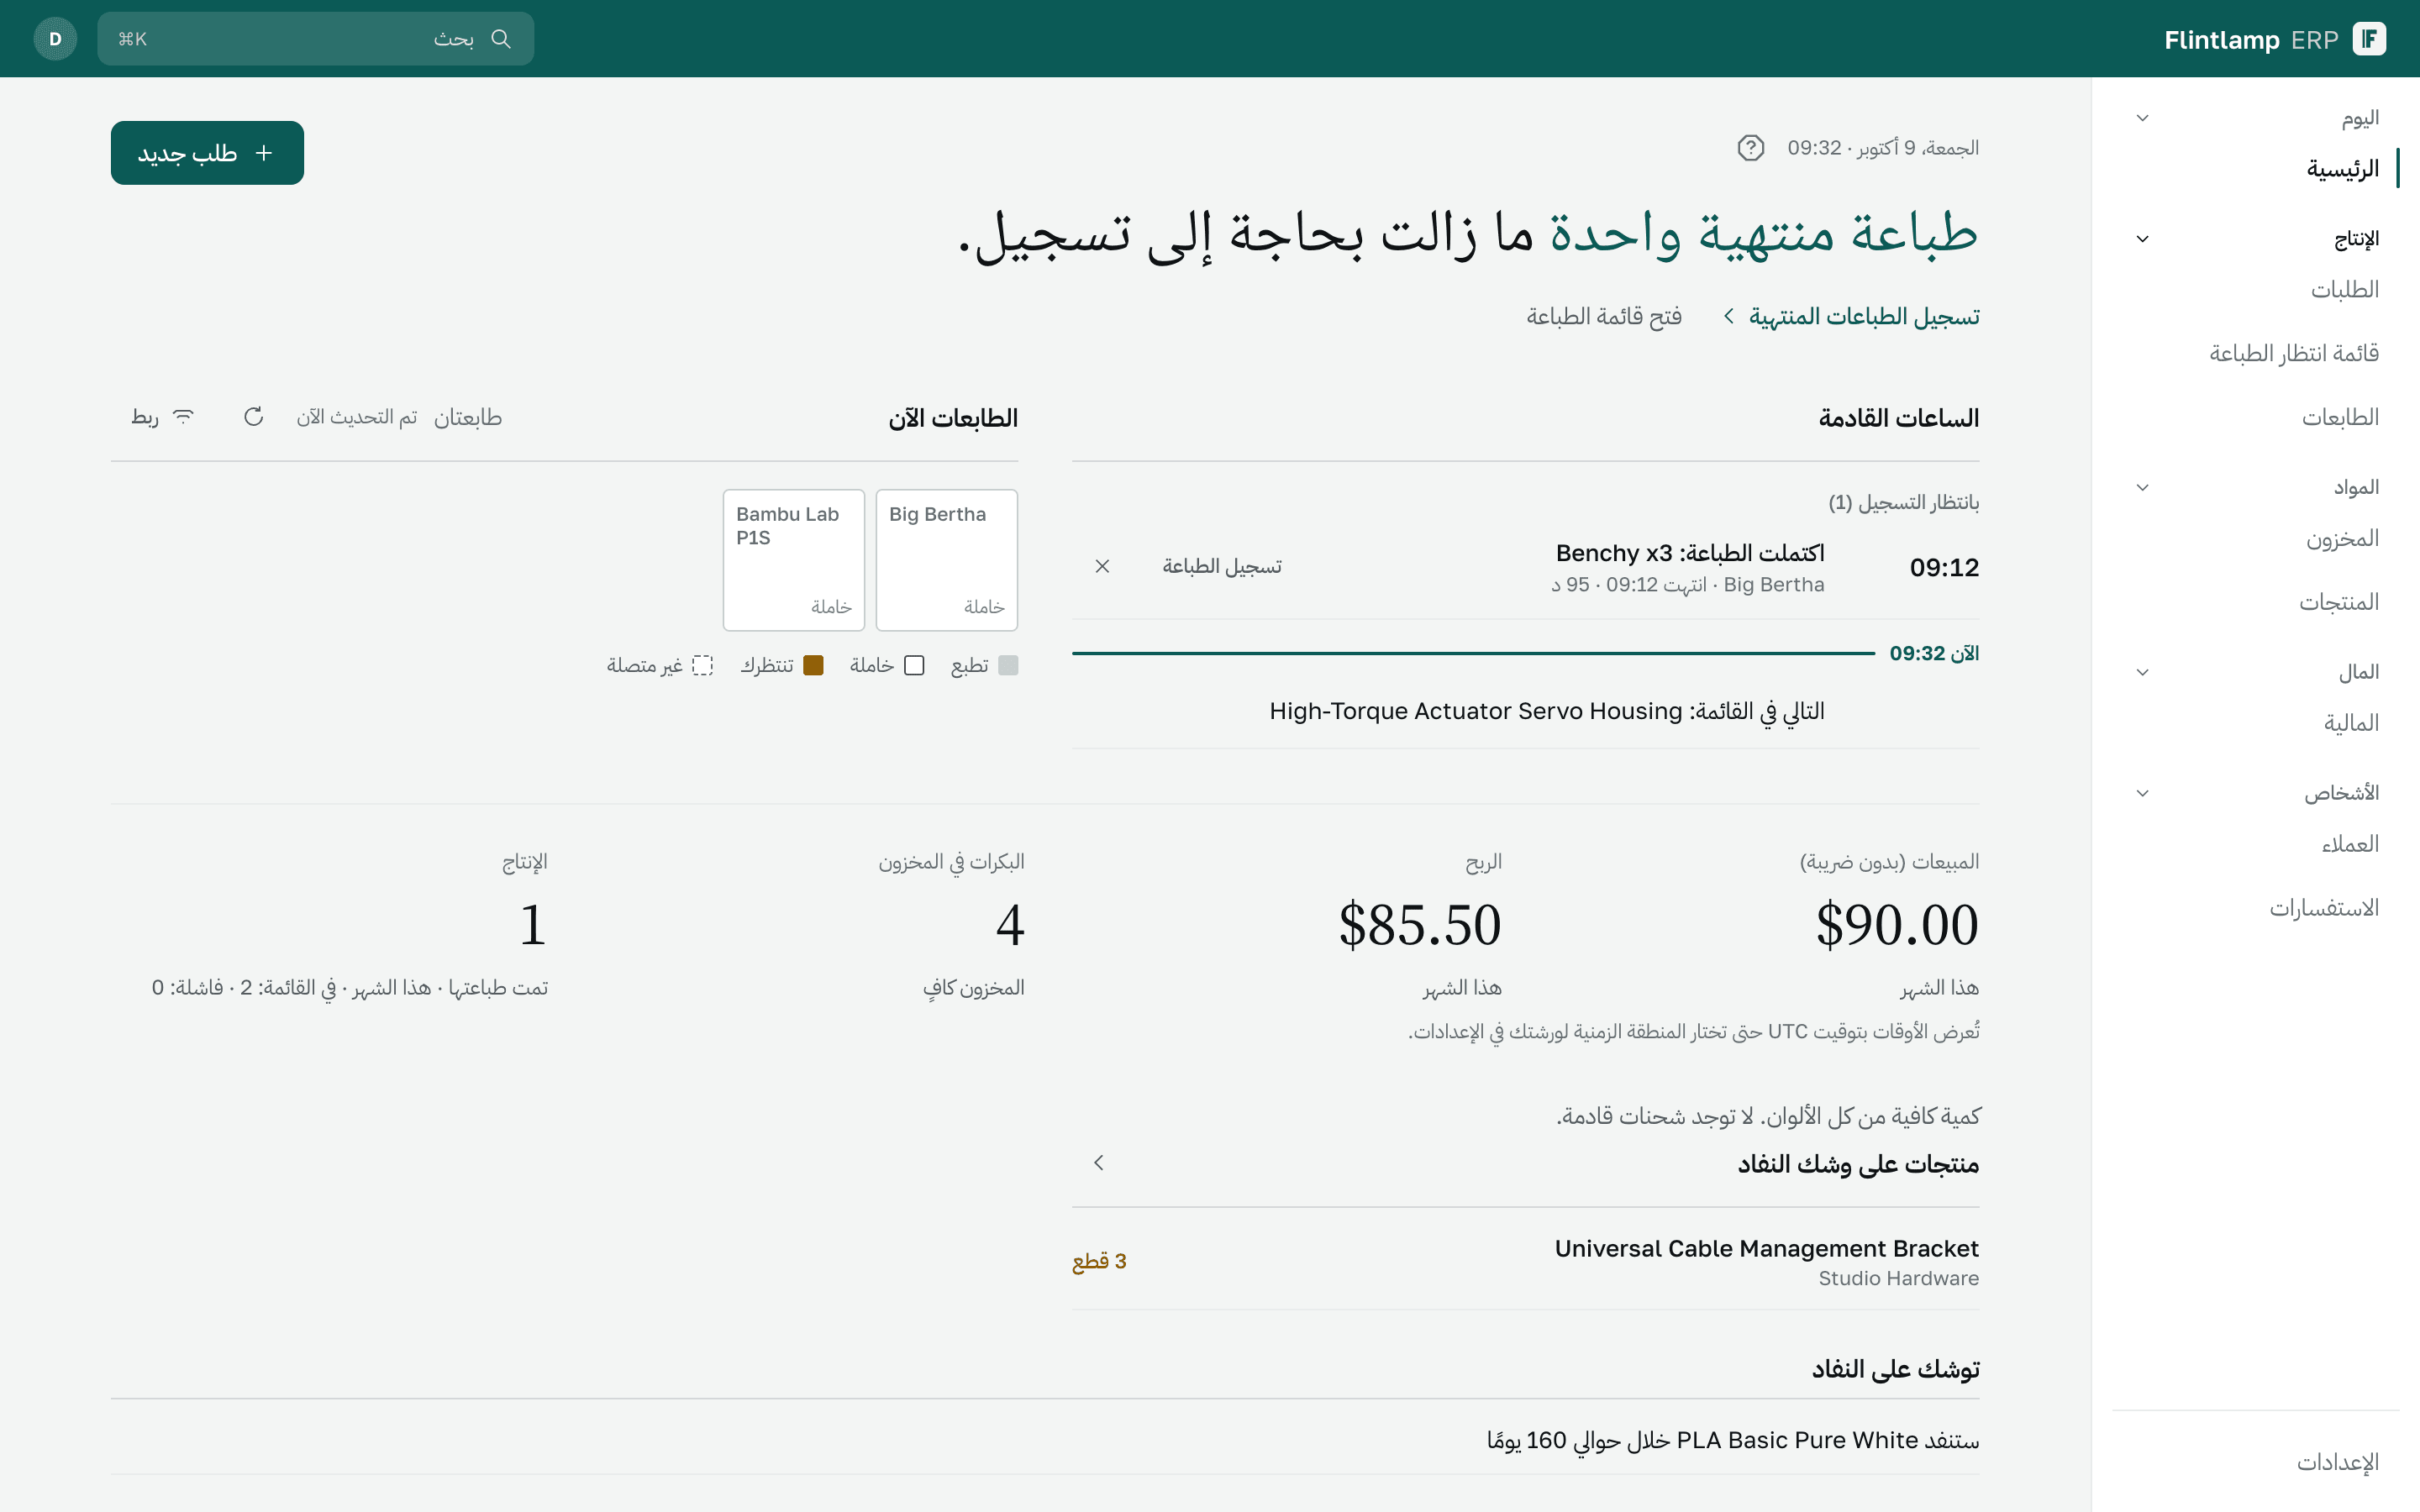
Task: Refresh printers with the reload icon
Action: (254, 417)
